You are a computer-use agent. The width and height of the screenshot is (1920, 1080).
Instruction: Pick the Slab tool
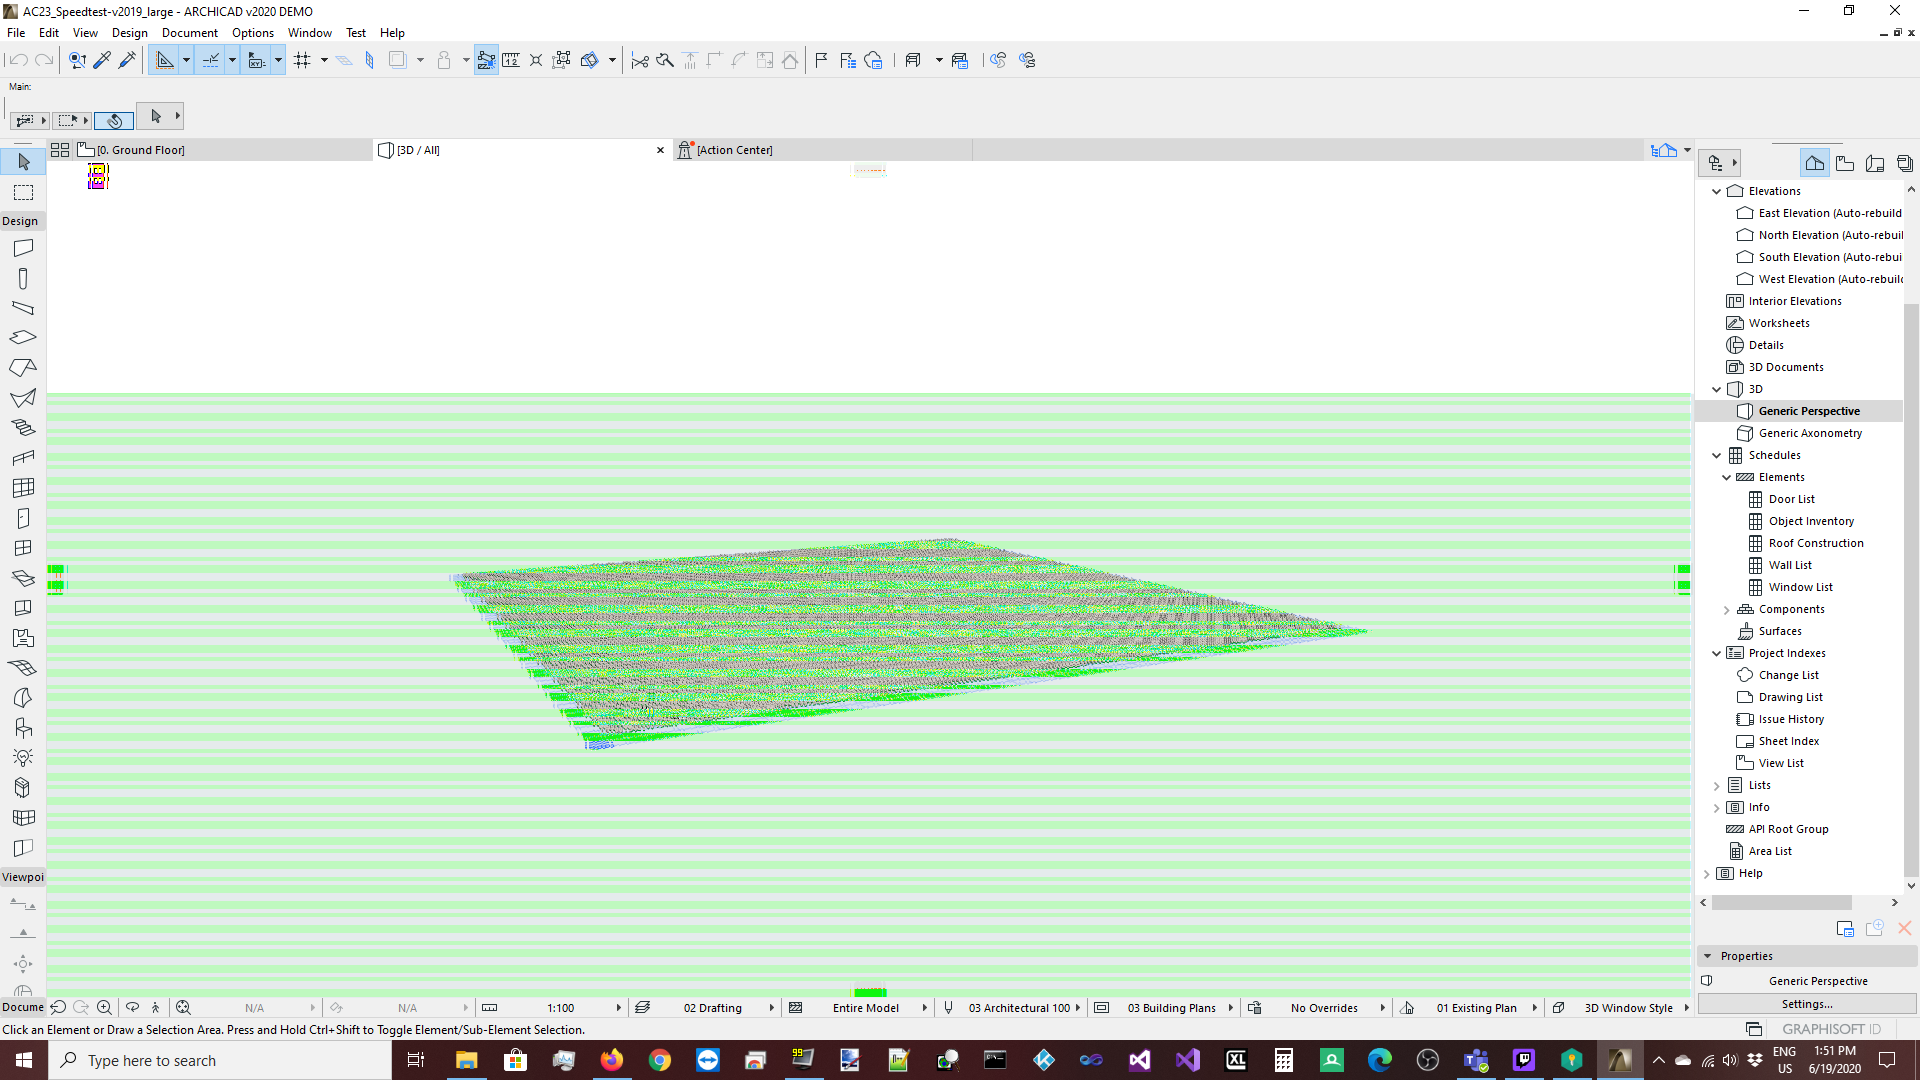click(x=22, y=337)
